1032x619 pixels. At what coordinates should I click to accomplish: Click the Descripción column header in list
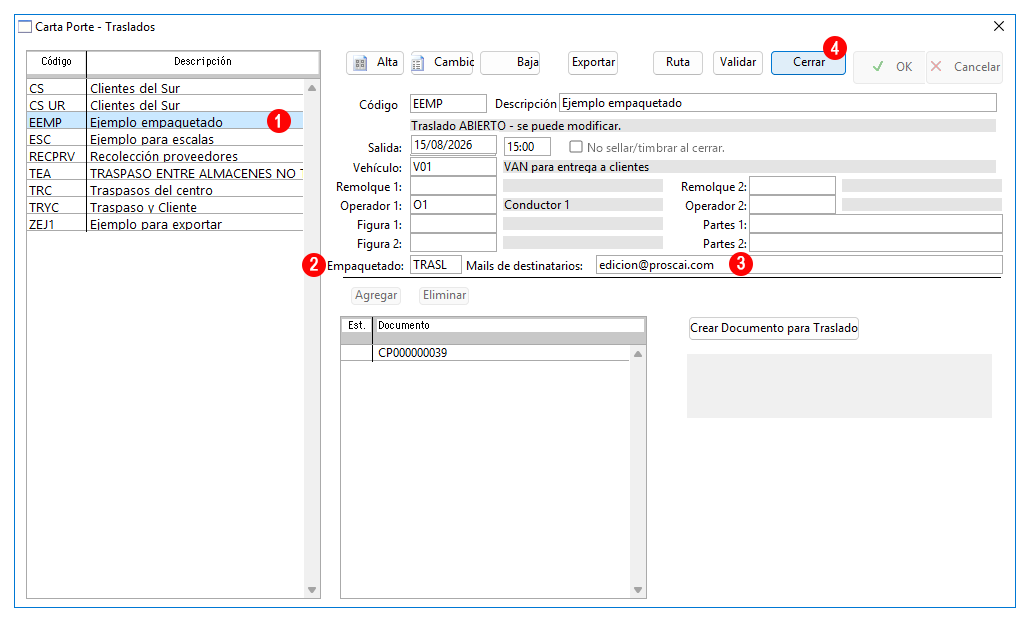click(203, 62)
